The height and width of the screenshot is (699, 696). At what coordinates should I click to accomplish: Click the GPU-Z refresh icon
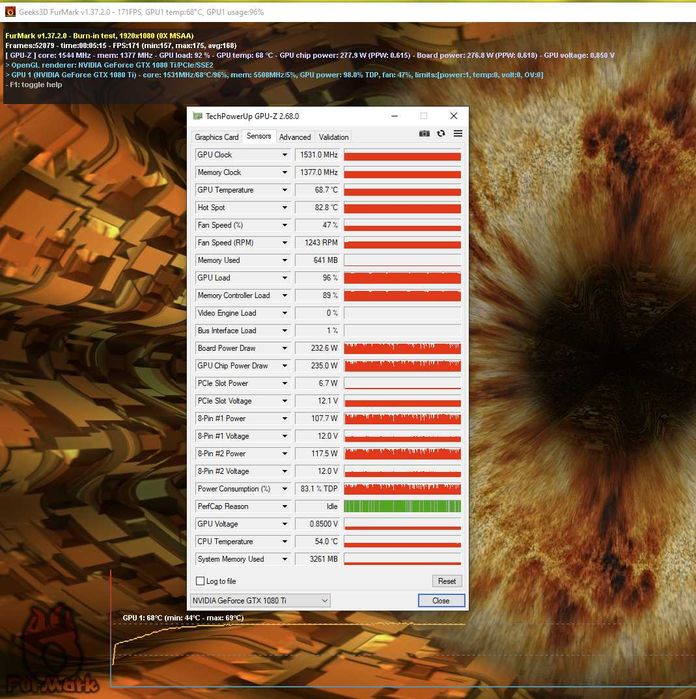441,134
